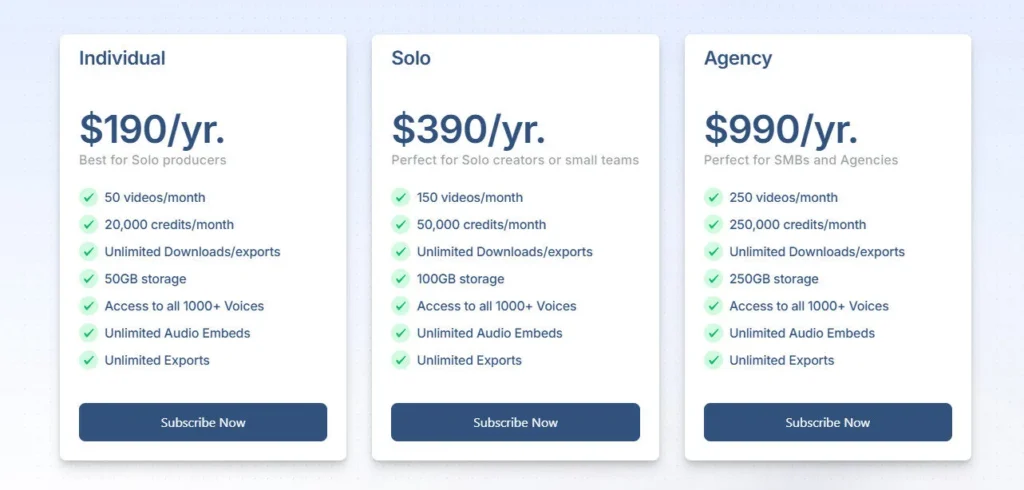
Task: Click checkmark beside 250,000 credits/month
Action: pyautogui.click(x=713, y=225)
